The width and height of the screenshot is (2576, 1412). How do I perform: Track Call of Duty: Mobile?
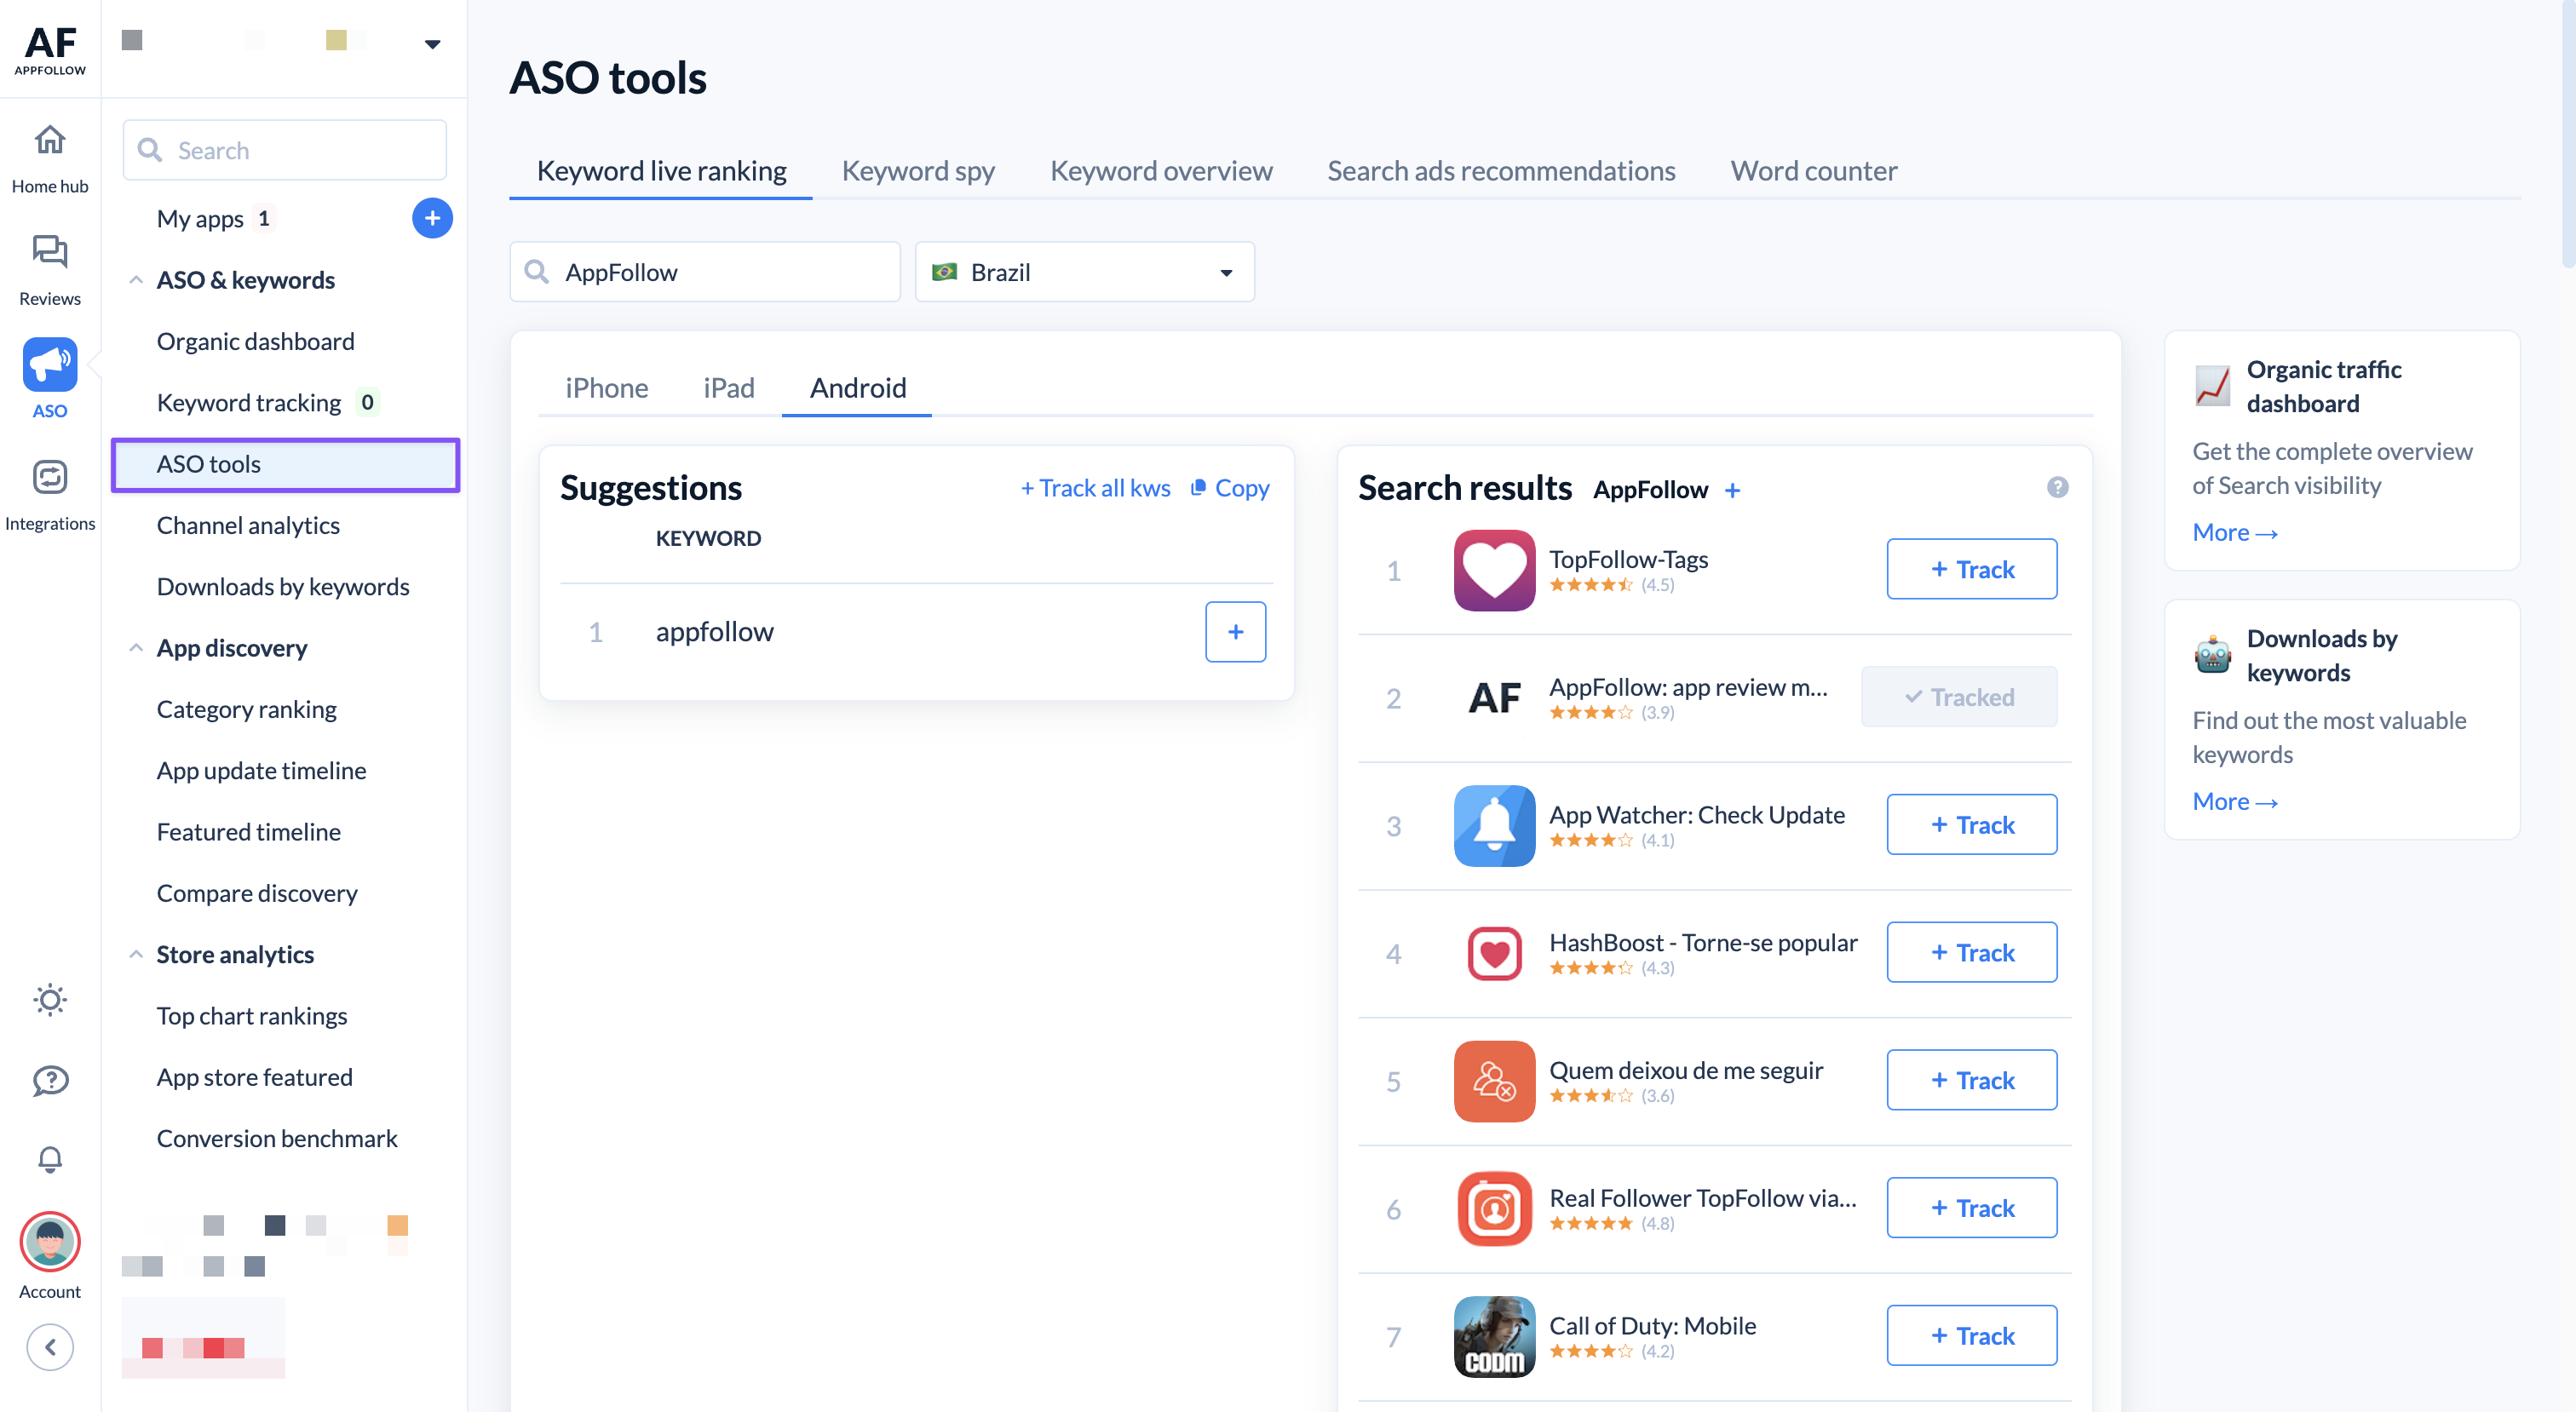coord(1971,1335)
